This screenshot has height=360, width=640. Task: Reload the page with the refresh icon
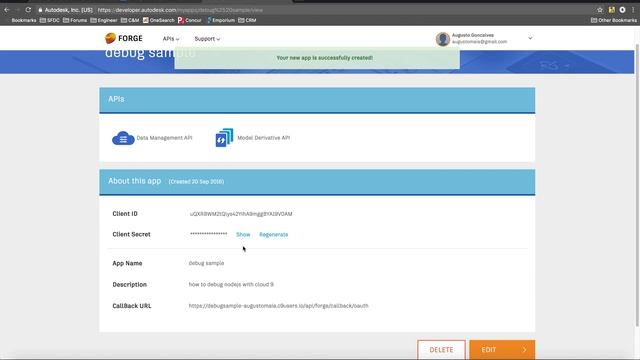28,10
